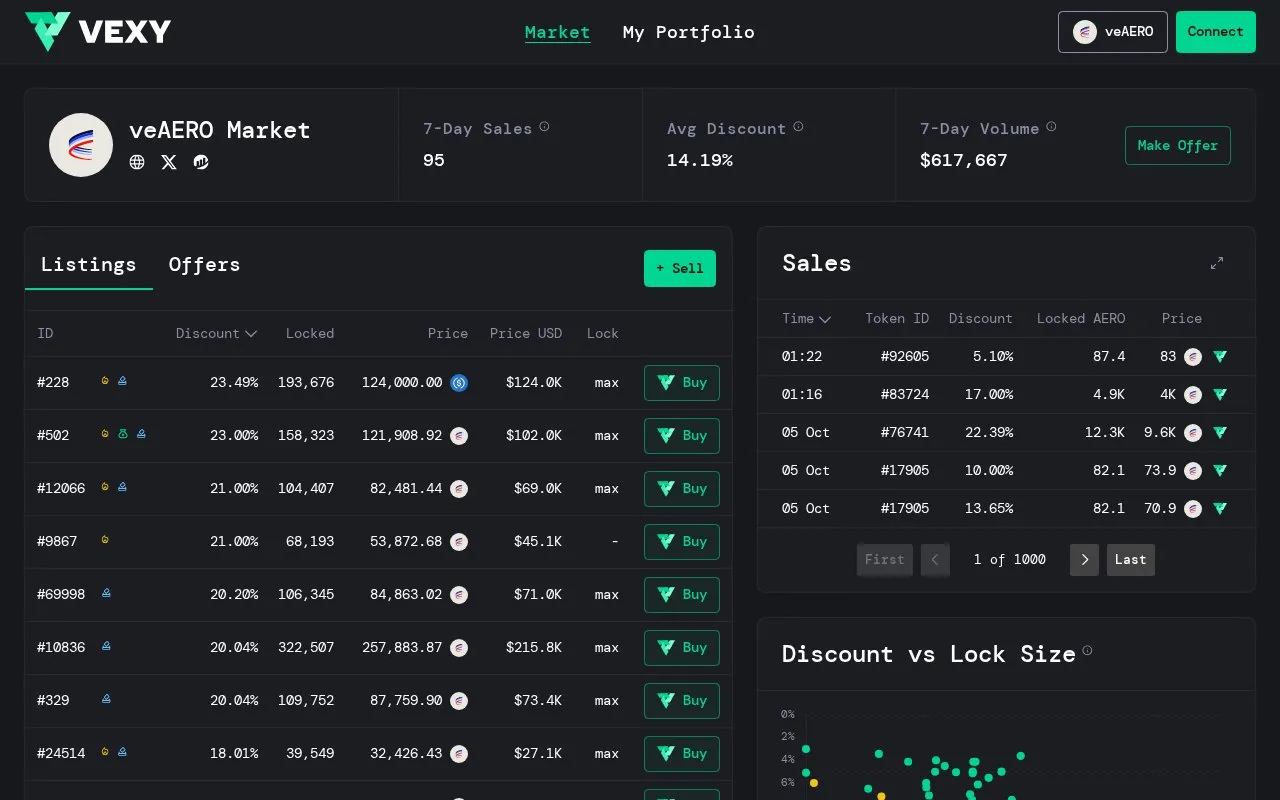Click the AERO token icon in sale #83724 row
The width and height of the screenshot is (1280, 800).
[x=1193, y=394]
